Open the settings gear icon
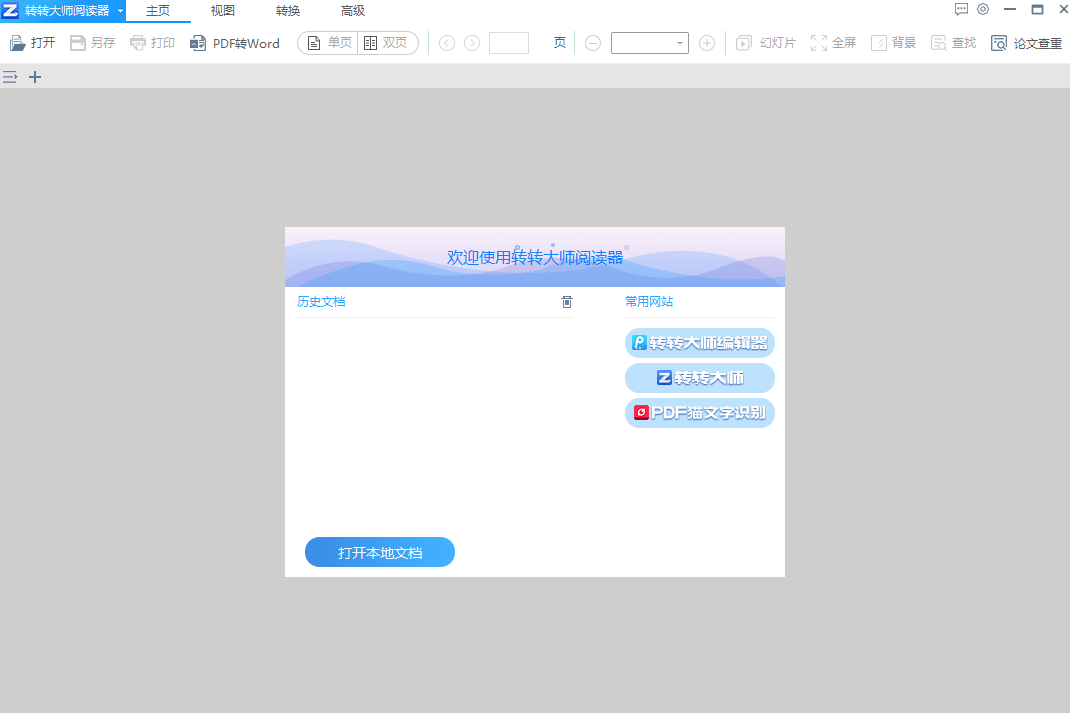The width and height of the screenshot is (1070, 713). 983,10
